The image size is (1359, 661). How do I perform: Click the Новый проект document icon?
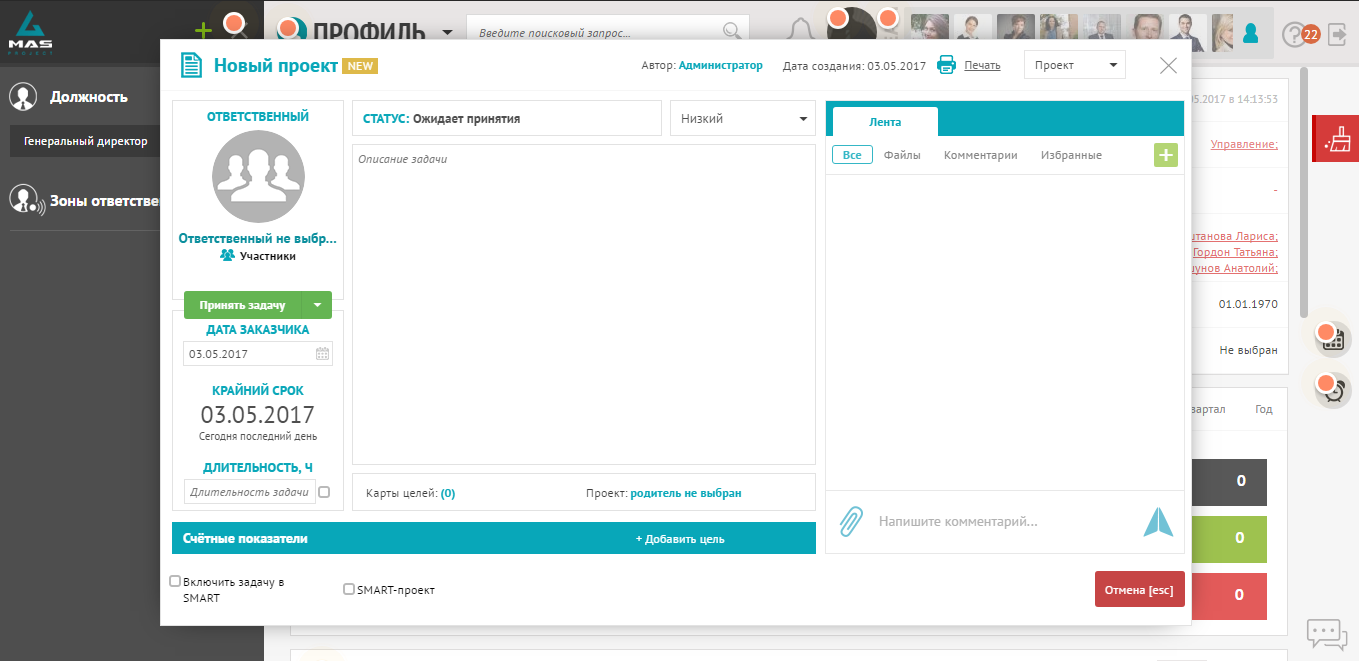191,66
